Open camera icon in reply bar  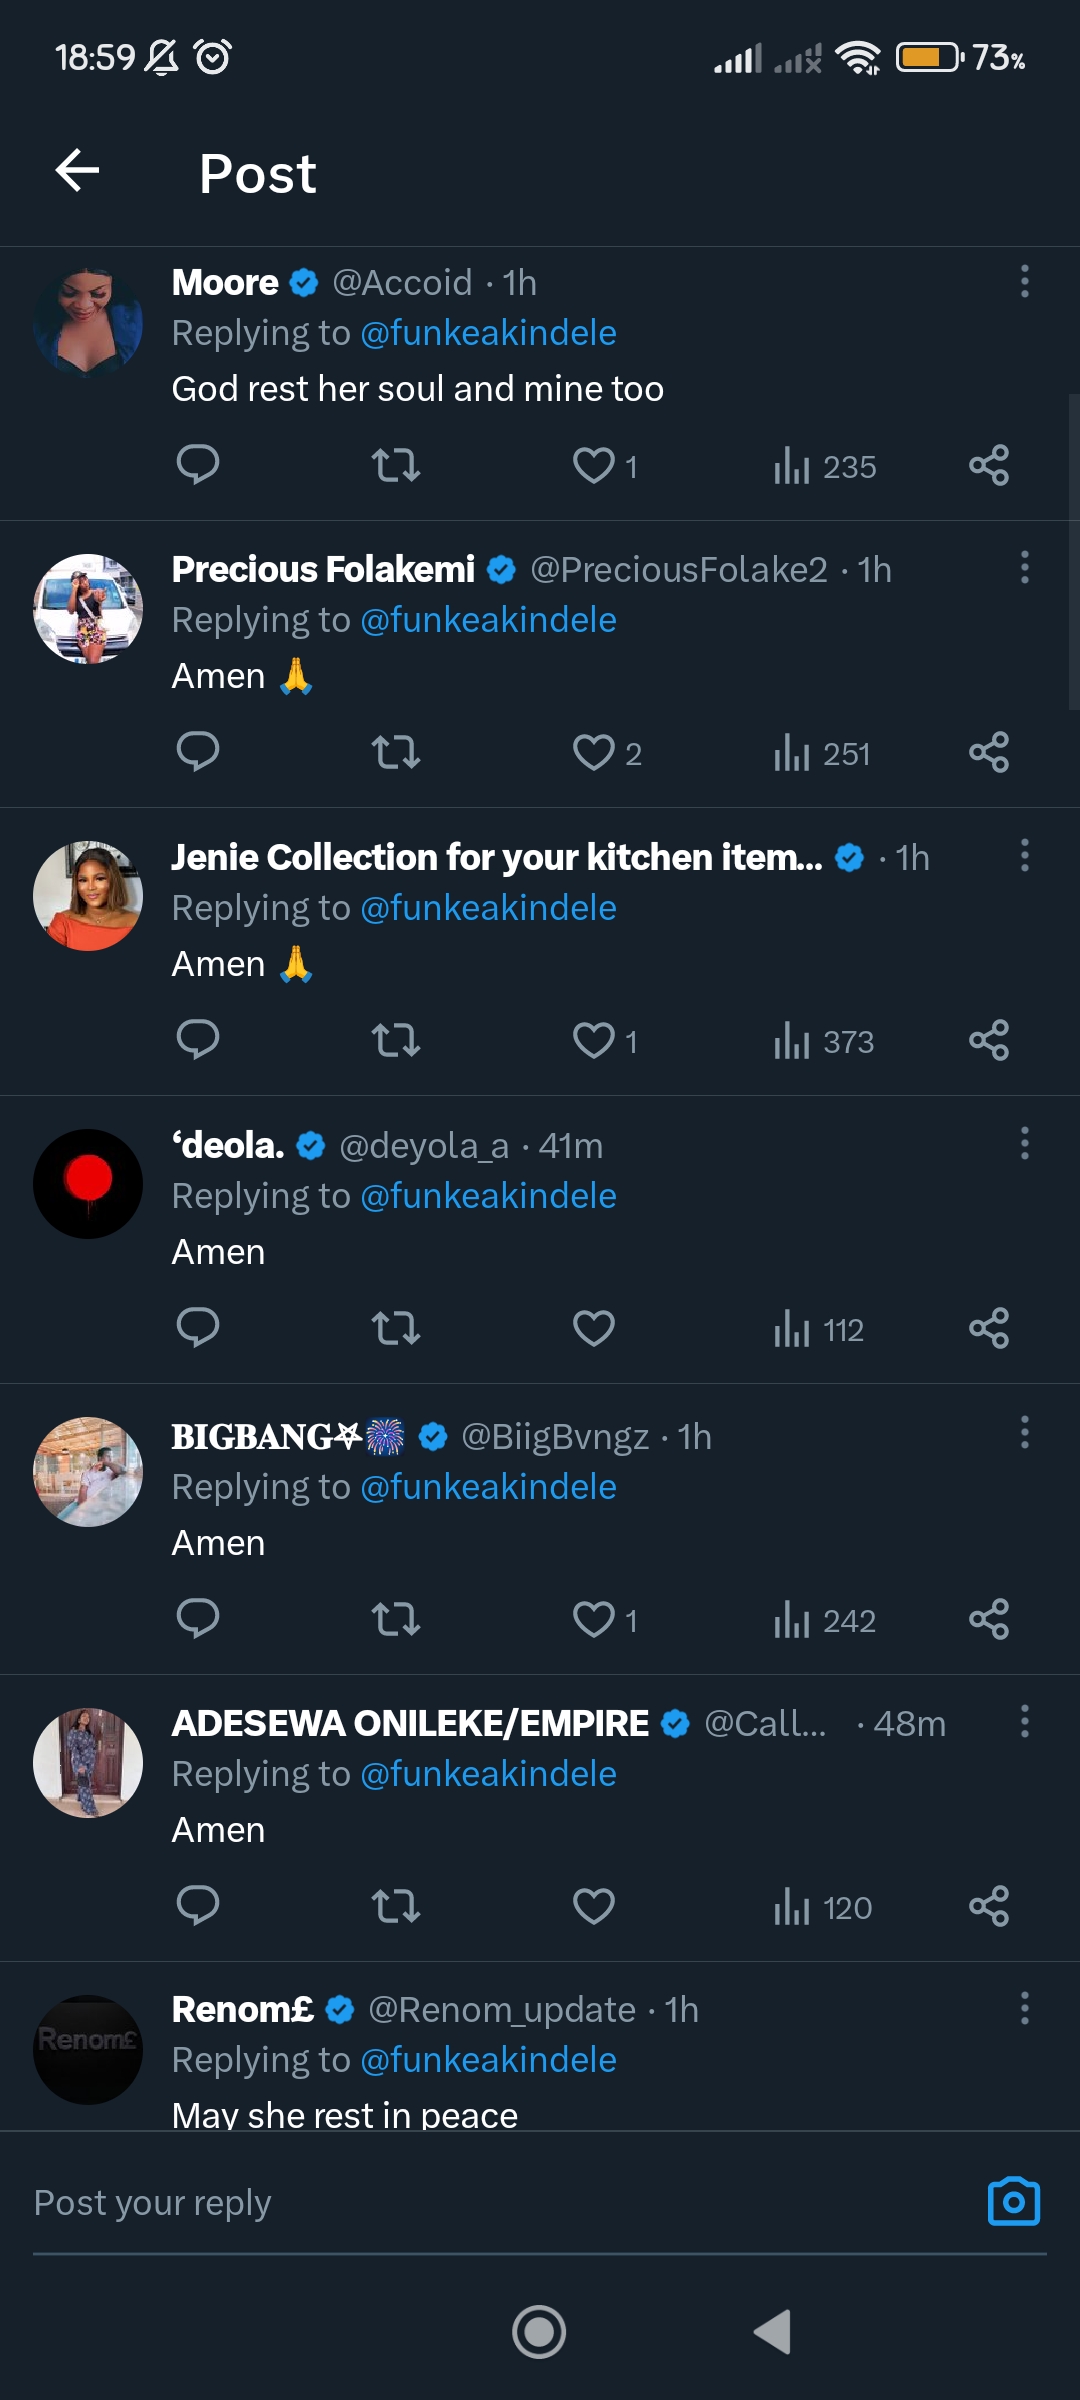click(x=1014, y=2201)
